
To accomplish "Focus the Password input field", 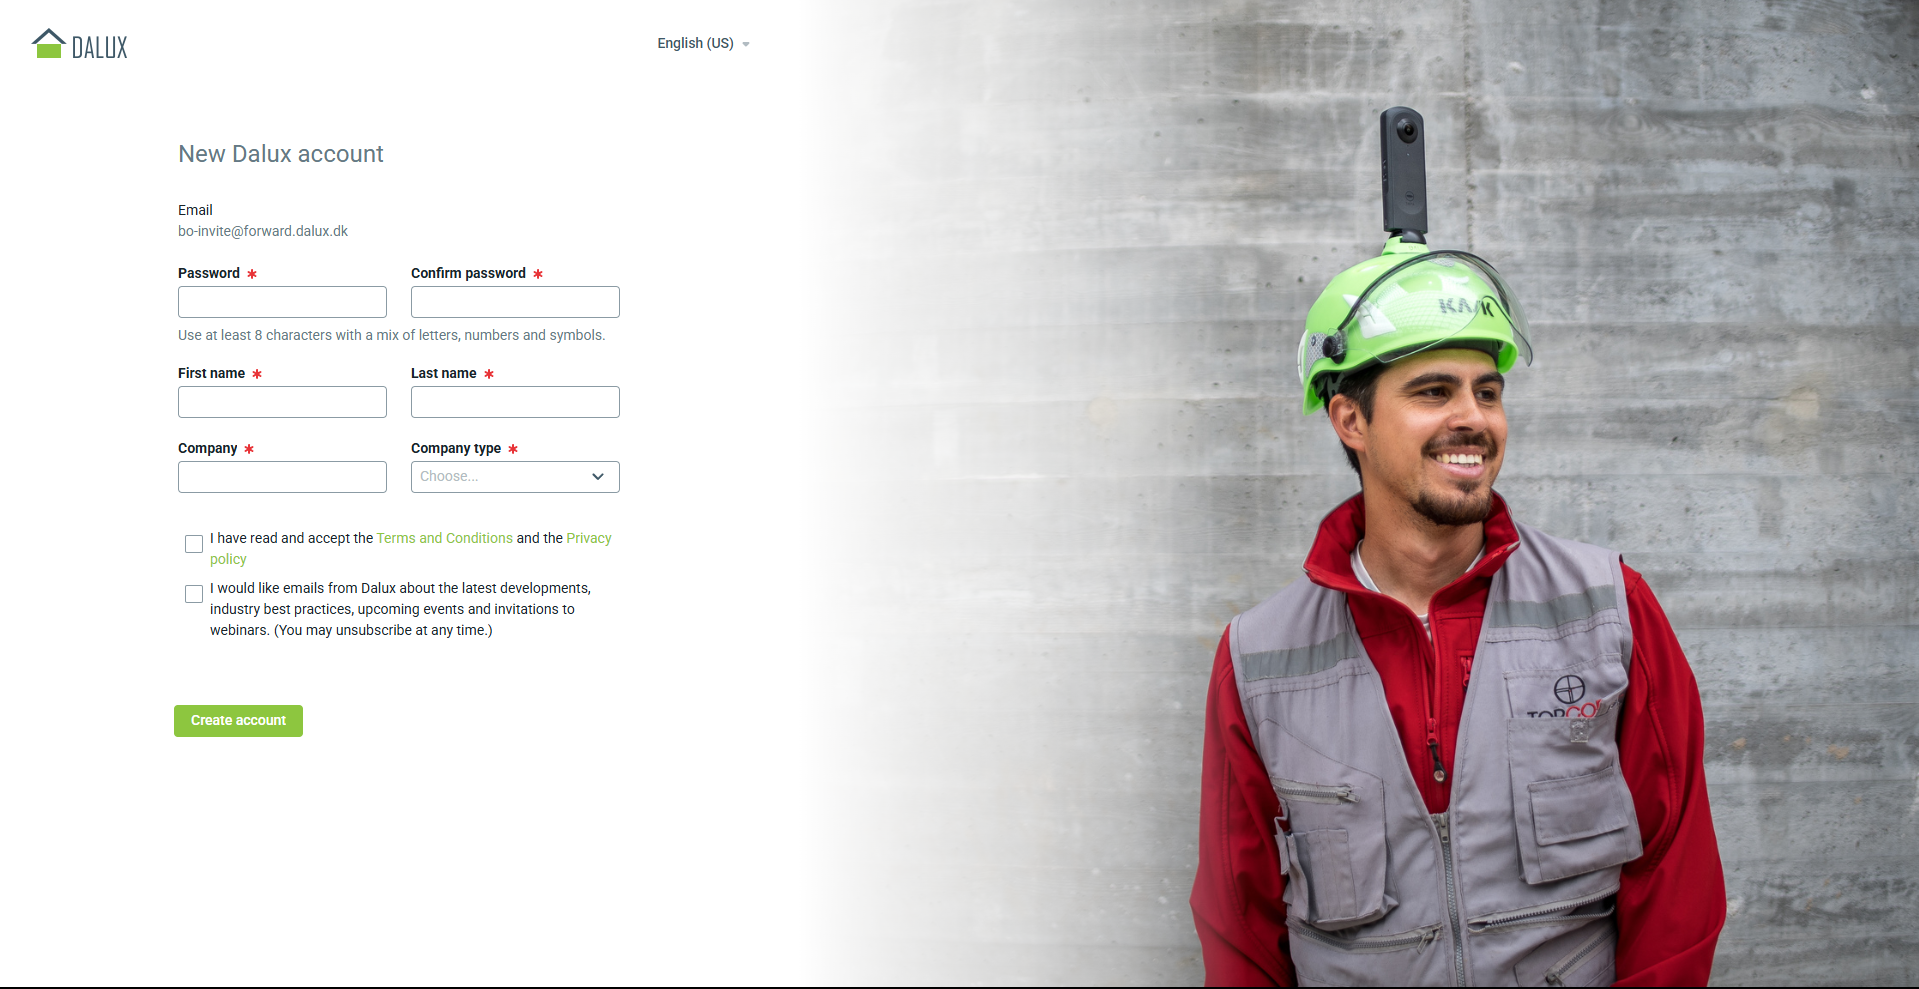I will pyautogui.click(x=282, y=302).
